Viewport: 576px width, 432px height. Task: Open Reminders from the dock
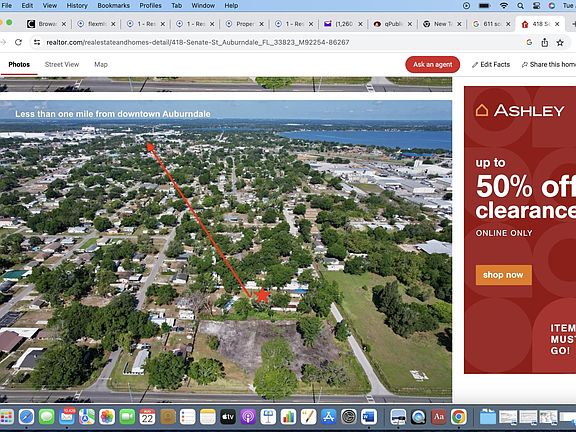(x=187, y=417)
